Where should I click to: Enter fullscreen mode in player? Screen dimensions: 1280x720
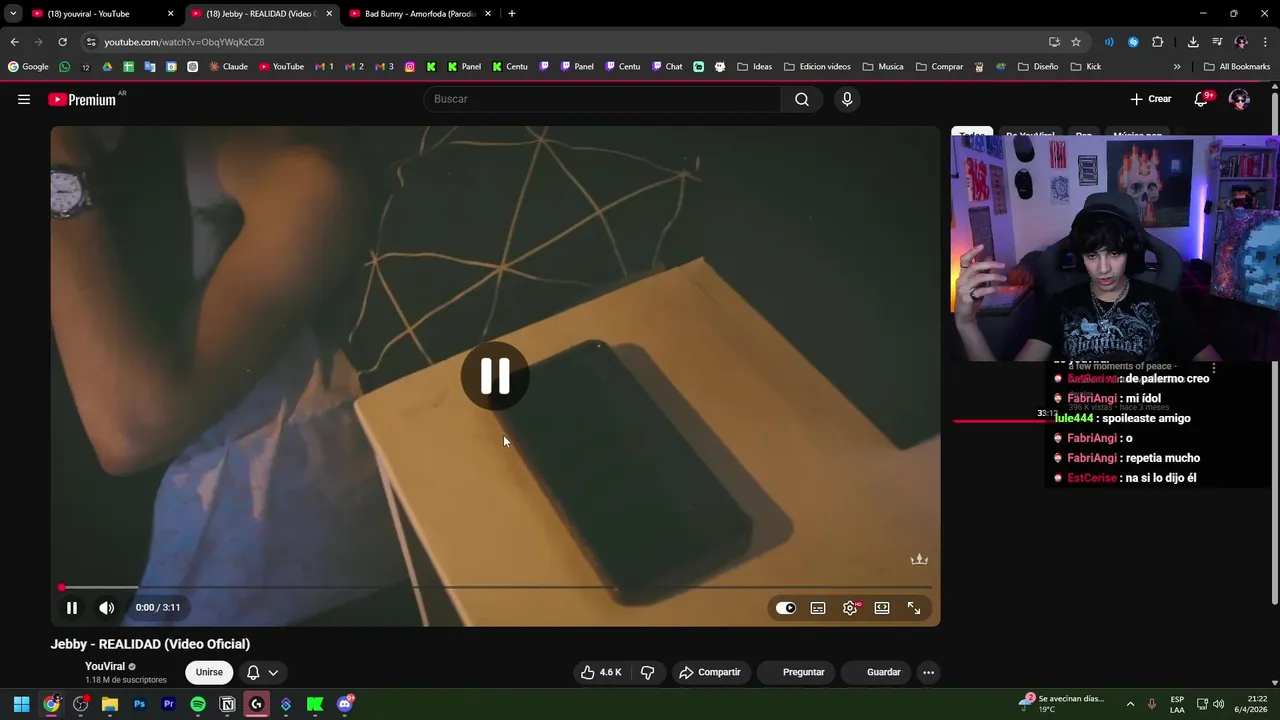[914, 608]
